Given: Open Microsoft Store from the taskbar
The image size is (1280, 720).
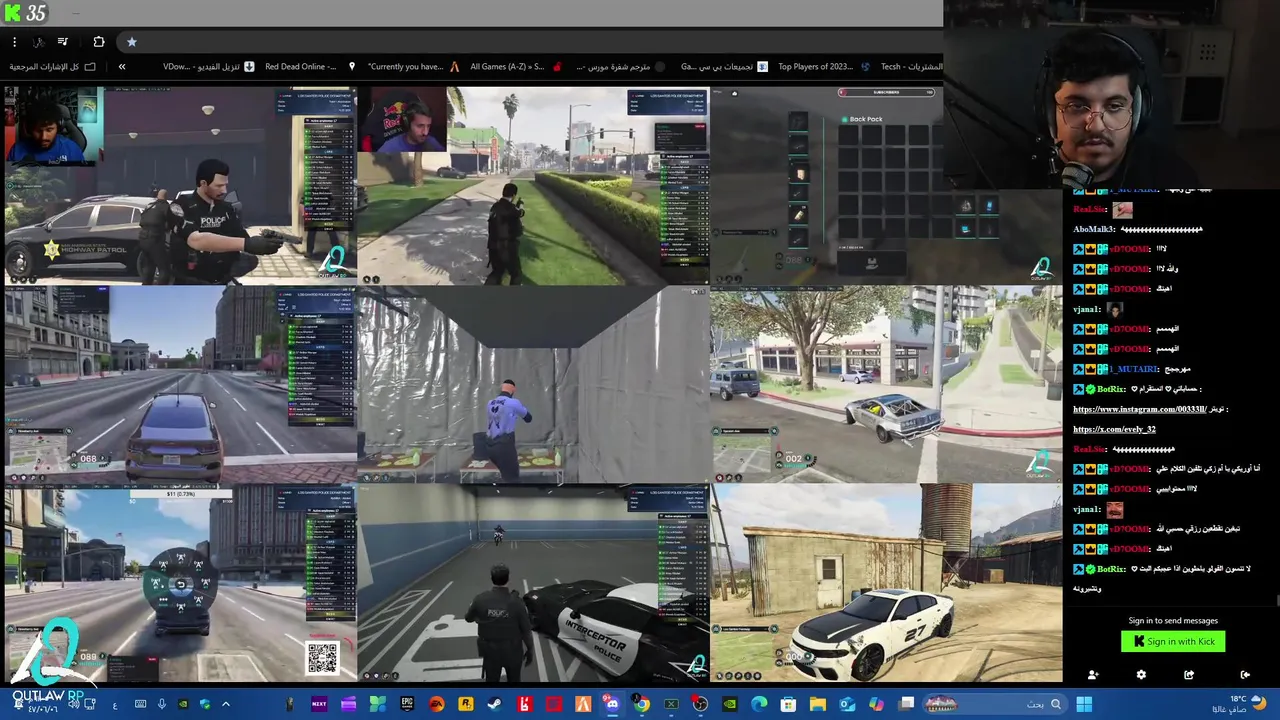Looking at the screenshot, I should tap(788, 704).
